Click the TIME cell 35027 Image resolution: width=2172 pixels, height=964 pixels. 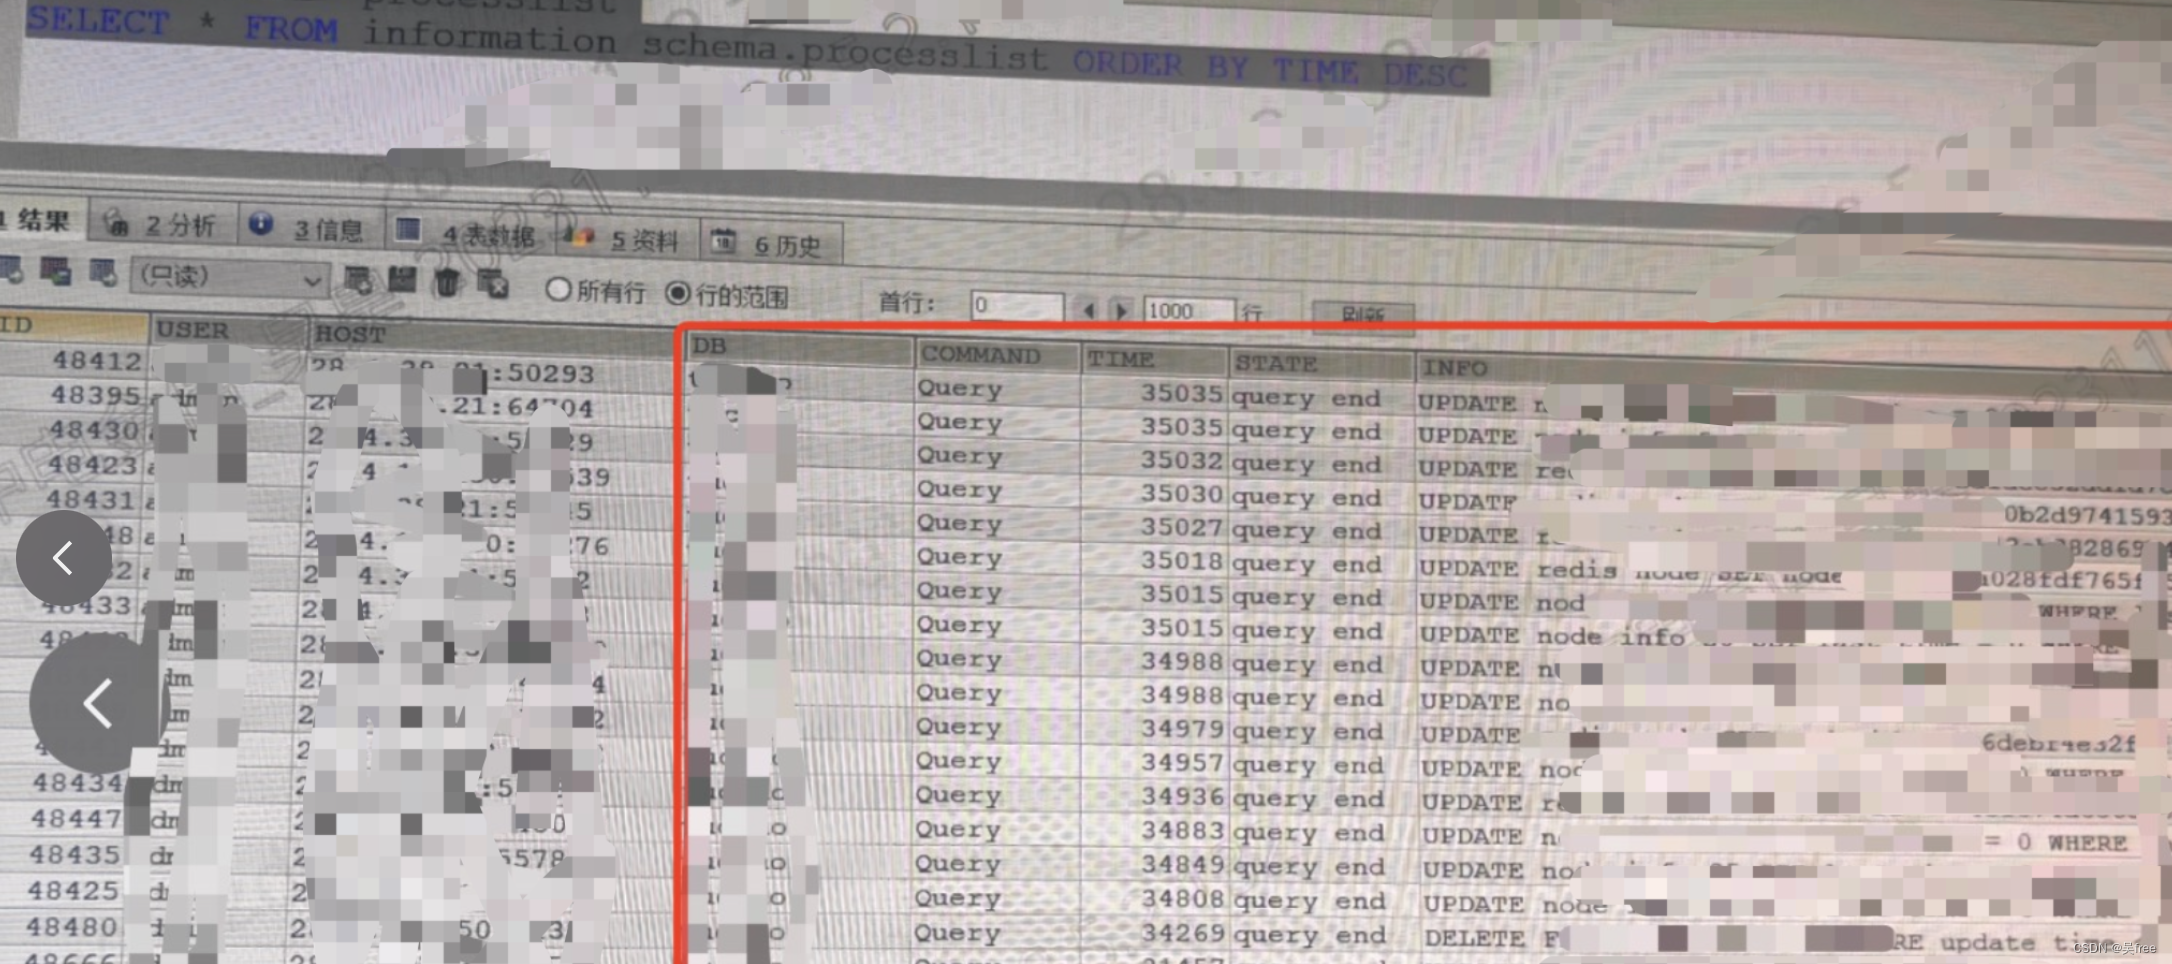coord(1181,526)
